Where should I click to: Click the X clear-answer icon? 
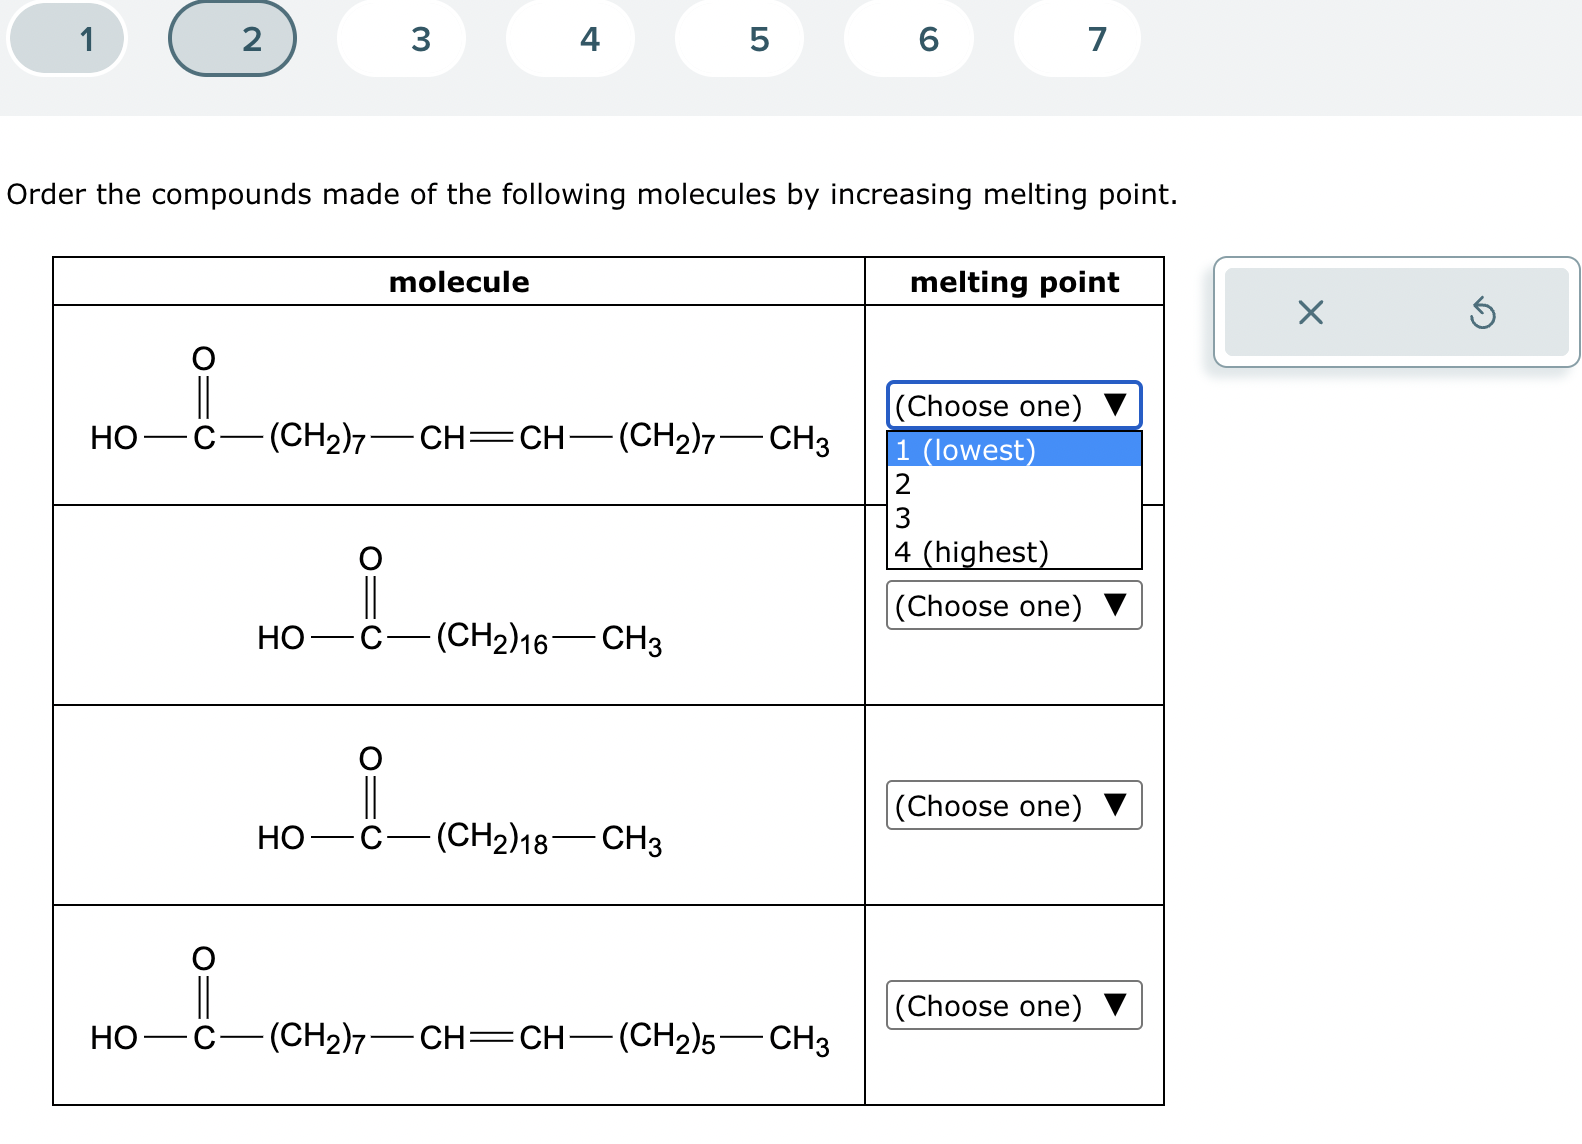(x=1310, y=314)
